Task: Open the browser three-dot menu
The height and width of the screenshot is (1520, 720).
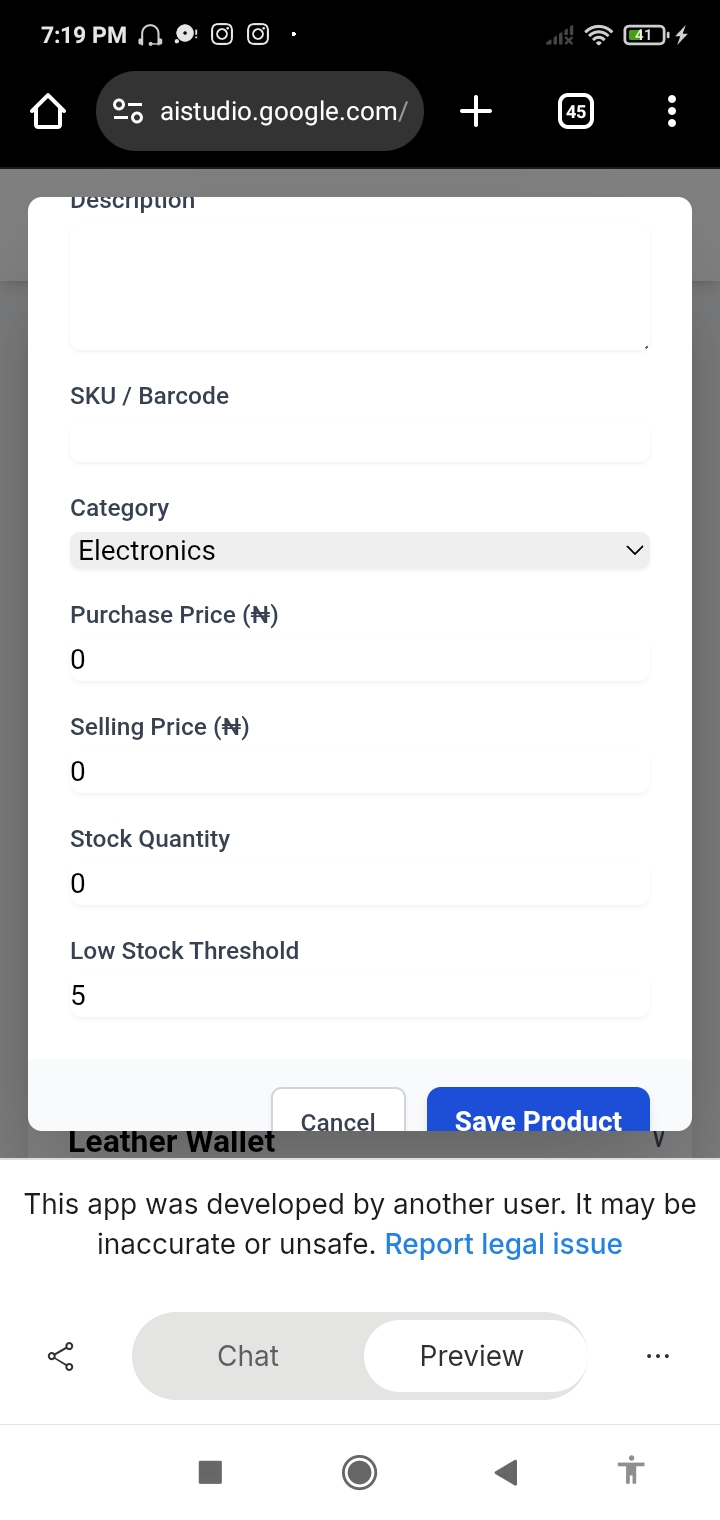Action: pos(671,112)
